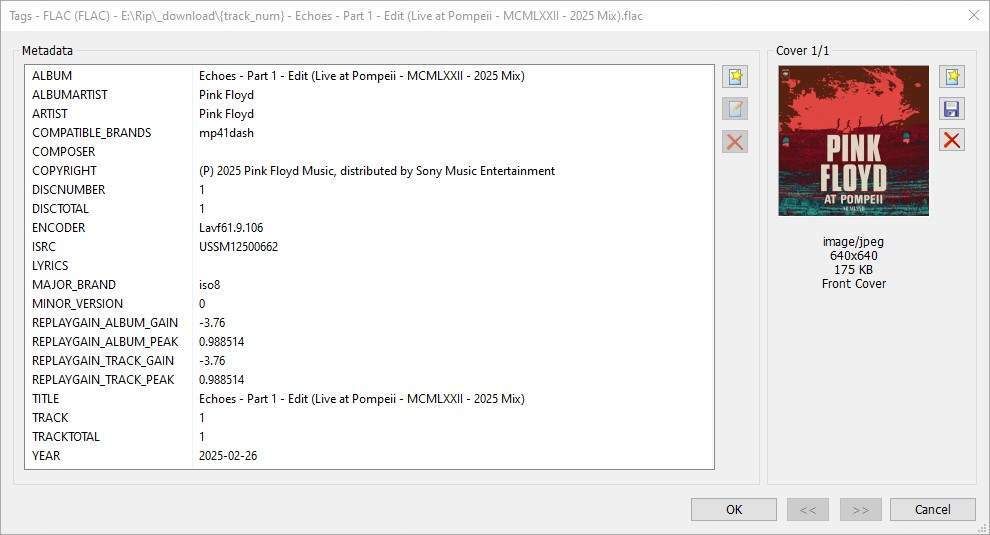Select the COMPATIBLE_BRANDS tag row
Screen dimensions: 990x535
369,133
